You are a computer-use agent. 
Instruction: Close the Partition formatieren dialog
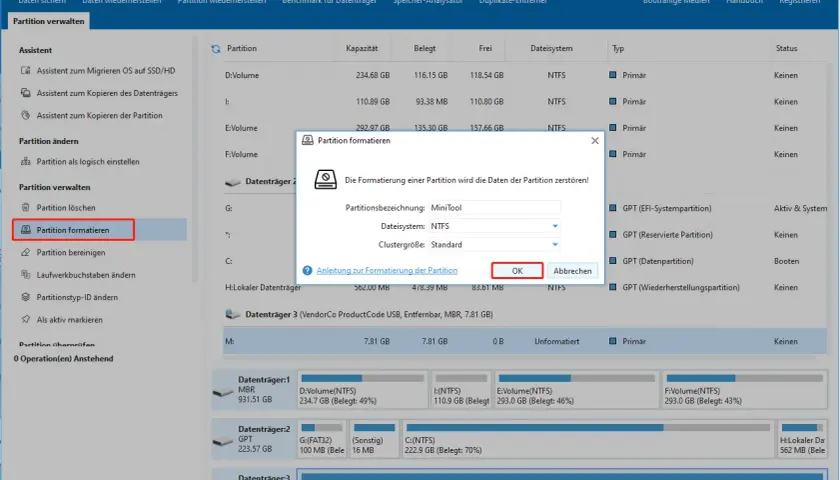[x=595, y=140]
